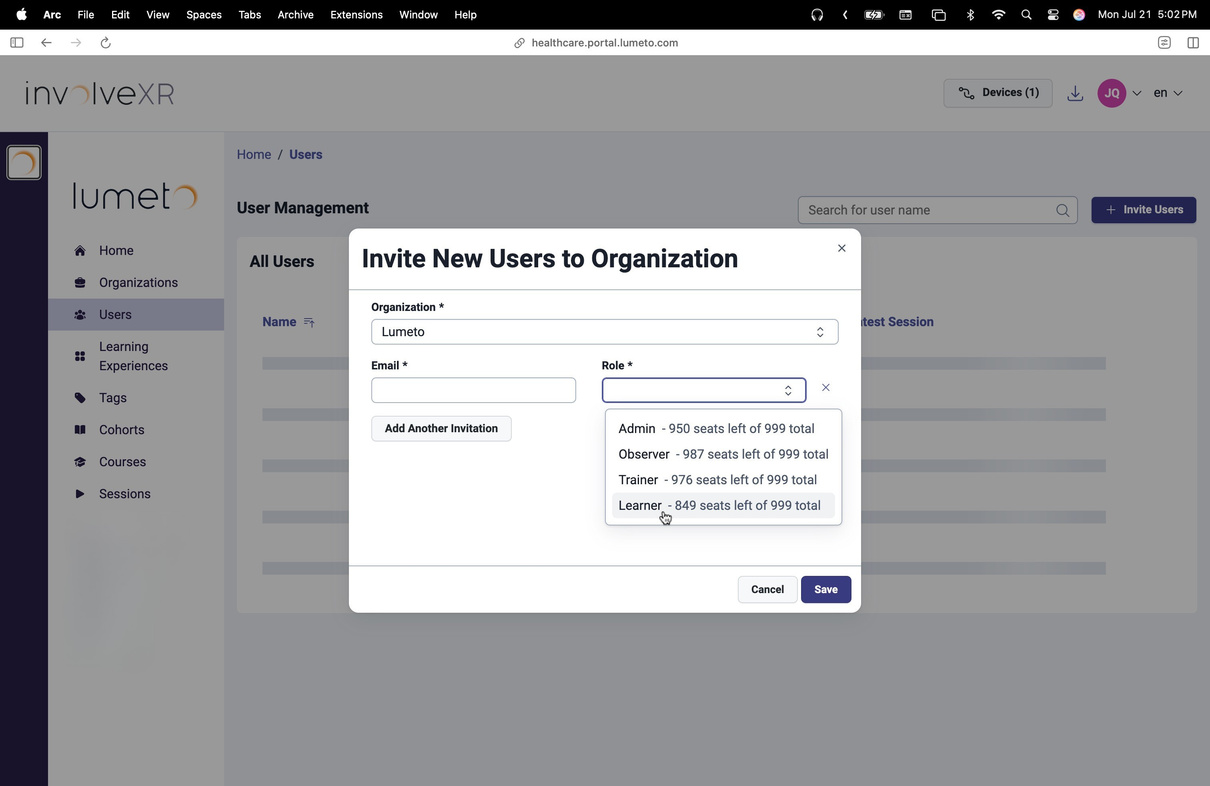Click the Cohorts sidebar book icon
Viewport: 1210px width, 786px height.
tap(80, 430)
